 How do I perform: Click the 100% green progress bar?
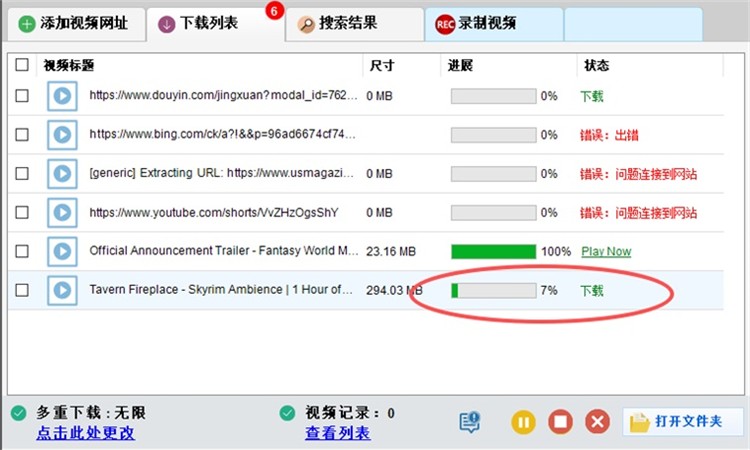pos(494,252)
